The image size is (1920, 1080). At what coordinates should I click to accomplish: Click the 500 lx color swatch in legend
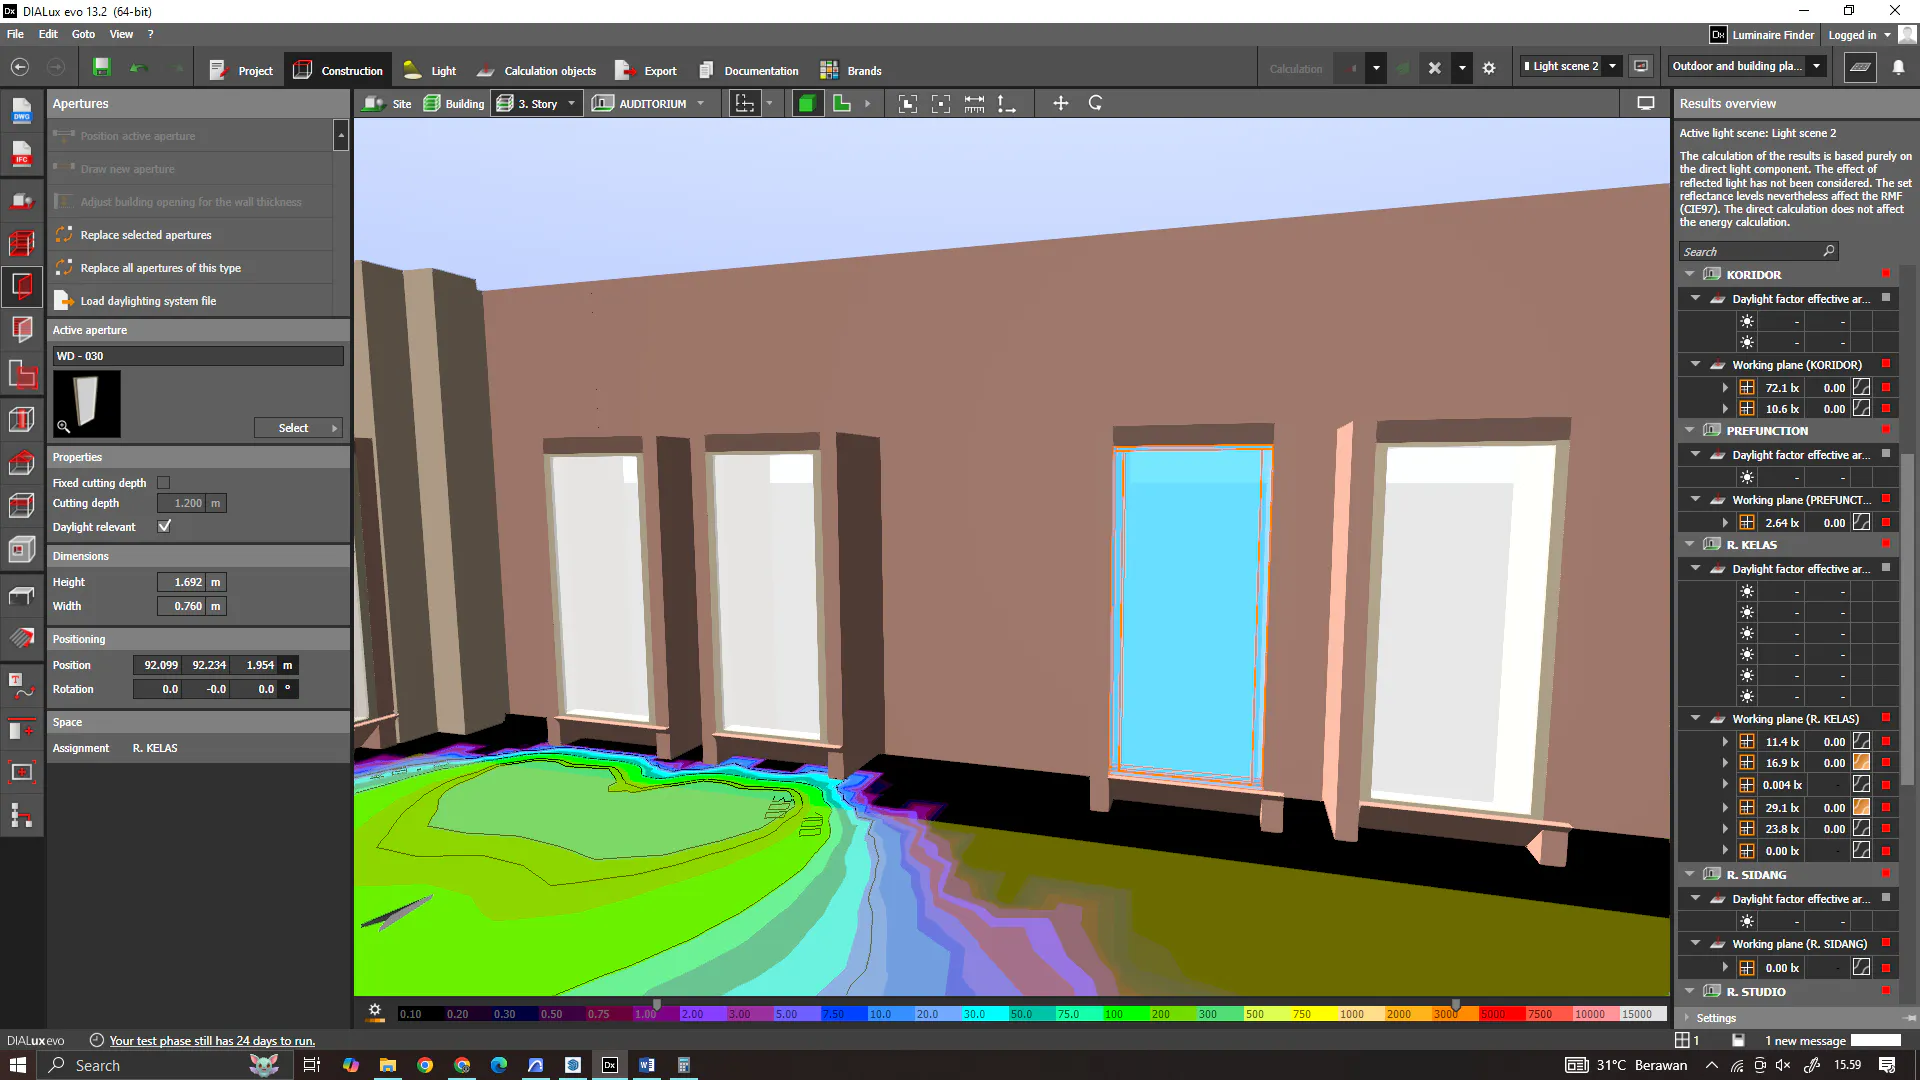click(x=1265, y=1014)
